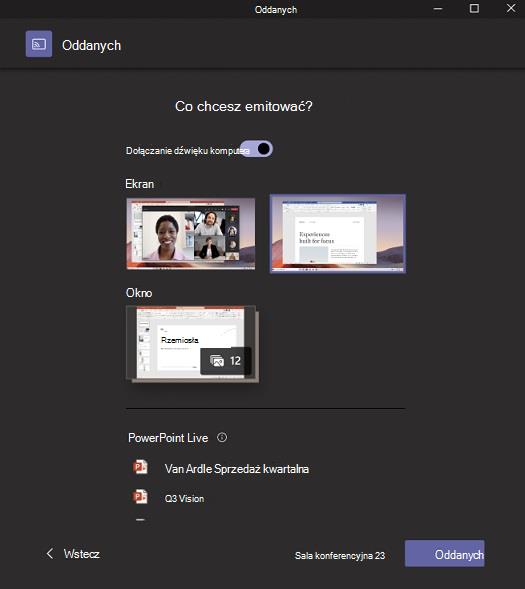The image size is (525, 589).
Task: Click PowerPoint icon for Q3 Vision
Action: pyautogui.click(x=140, y=497)
